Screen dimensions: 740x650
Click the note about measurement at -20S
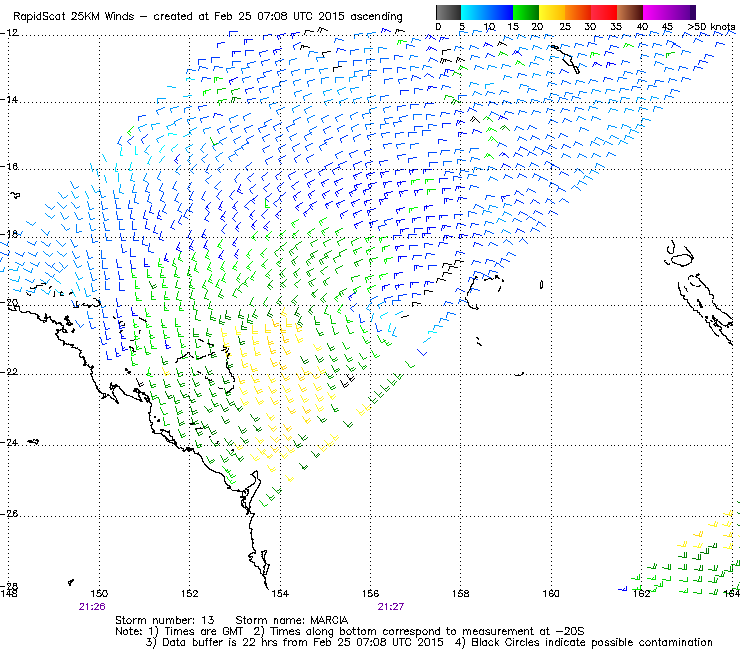coord(419,632)
